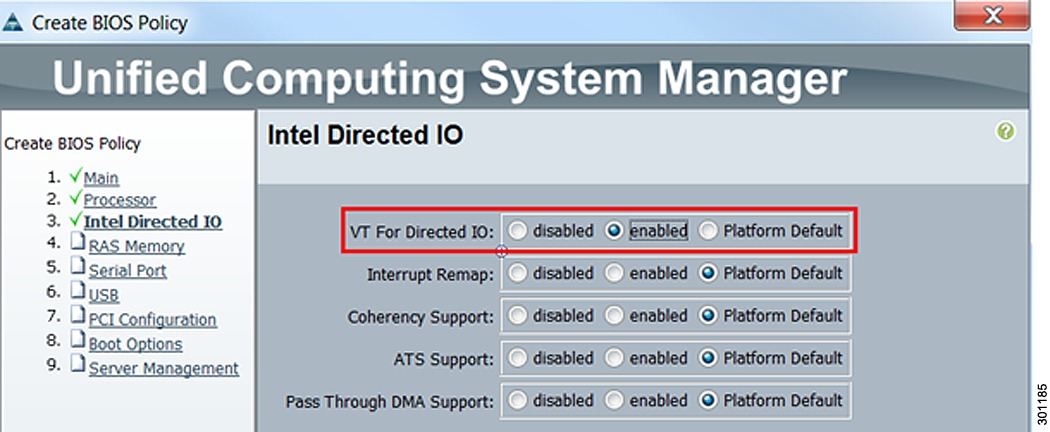Set VT For Directed IO to disabled
This screenshot has width=1050, height=432.
coord(518,231)
